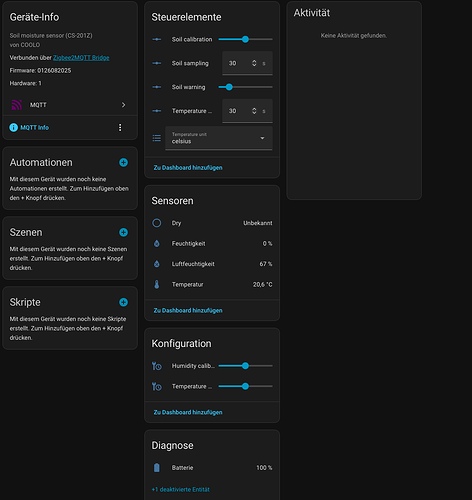This screenshot has width=472, height=500.
Task: Add a new automation with plus icon
Action: point(123,162)
